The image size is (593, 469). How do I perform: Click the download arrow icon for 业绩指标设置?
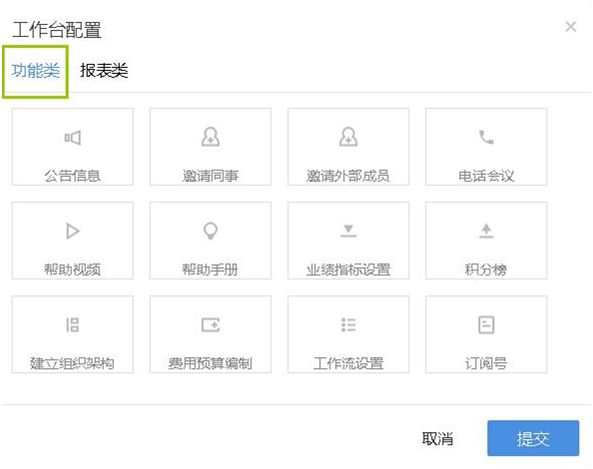[x=348, y=231]
